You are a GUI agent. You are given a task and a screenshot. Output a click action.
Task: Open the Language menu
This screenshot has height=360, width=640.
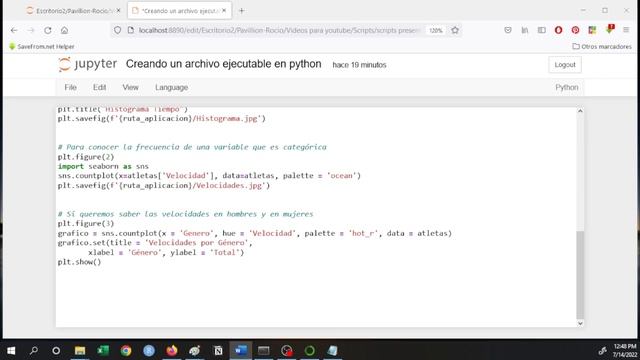pyautogui.click(x=171, y=87)
